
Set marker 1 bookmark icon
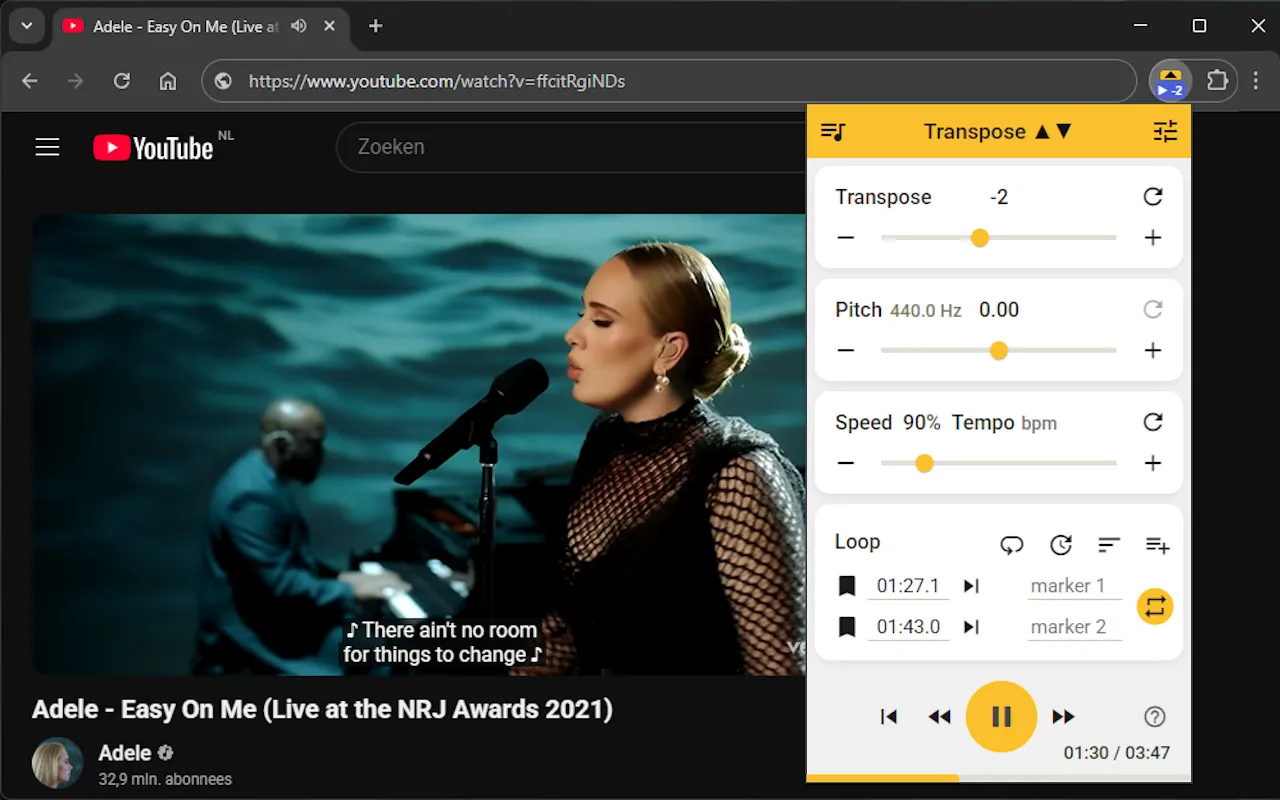pyautogui.click(x=847, y=586)
